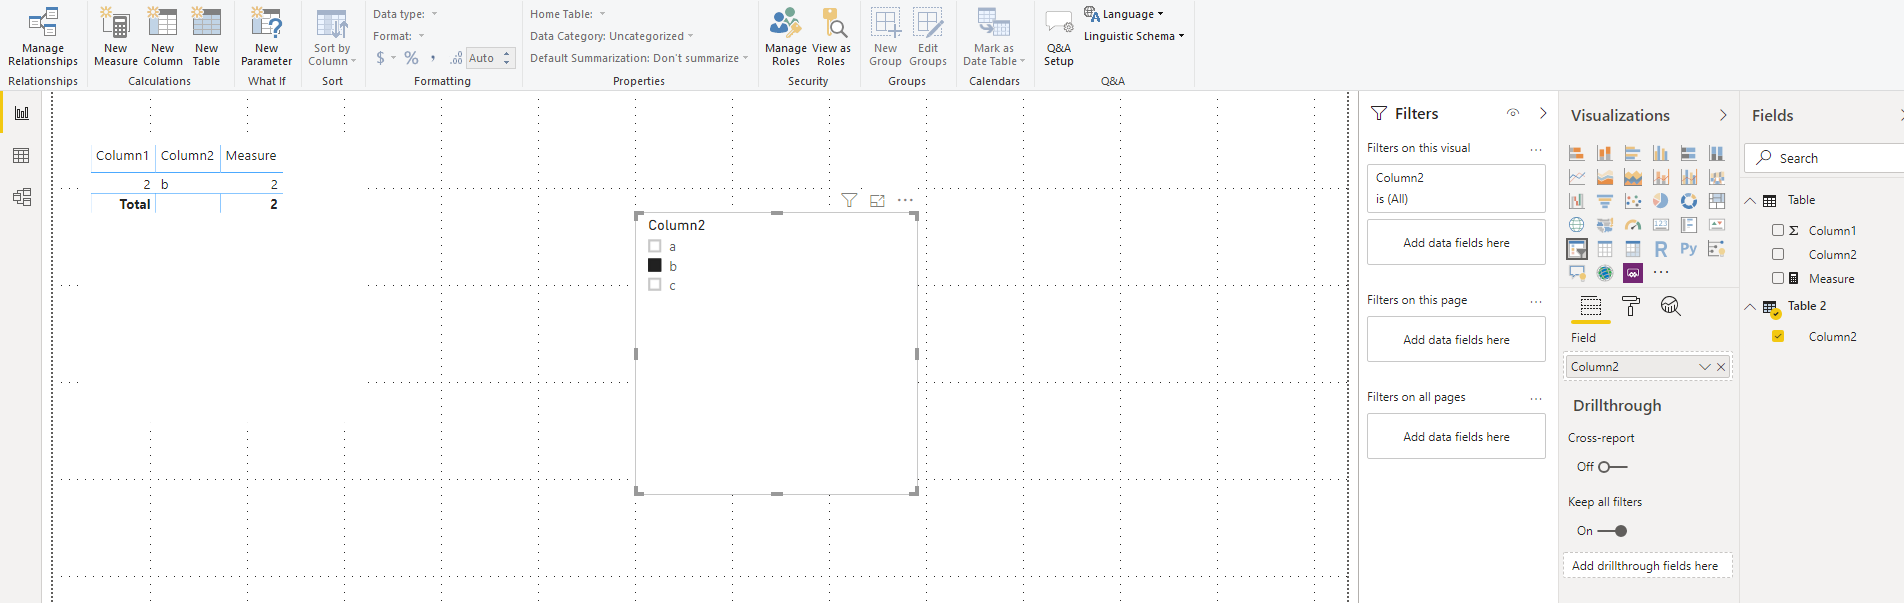Screen dimensions: 1904x603
Task: Select the Python visual
Action: [x=1689, y=249]
